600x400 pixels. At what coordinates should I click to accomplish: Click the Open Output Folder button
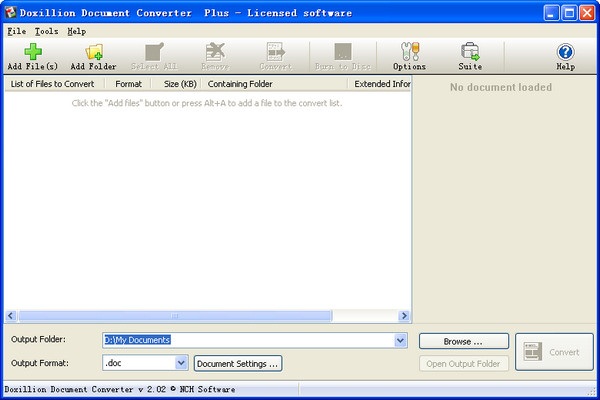[464, 364]
